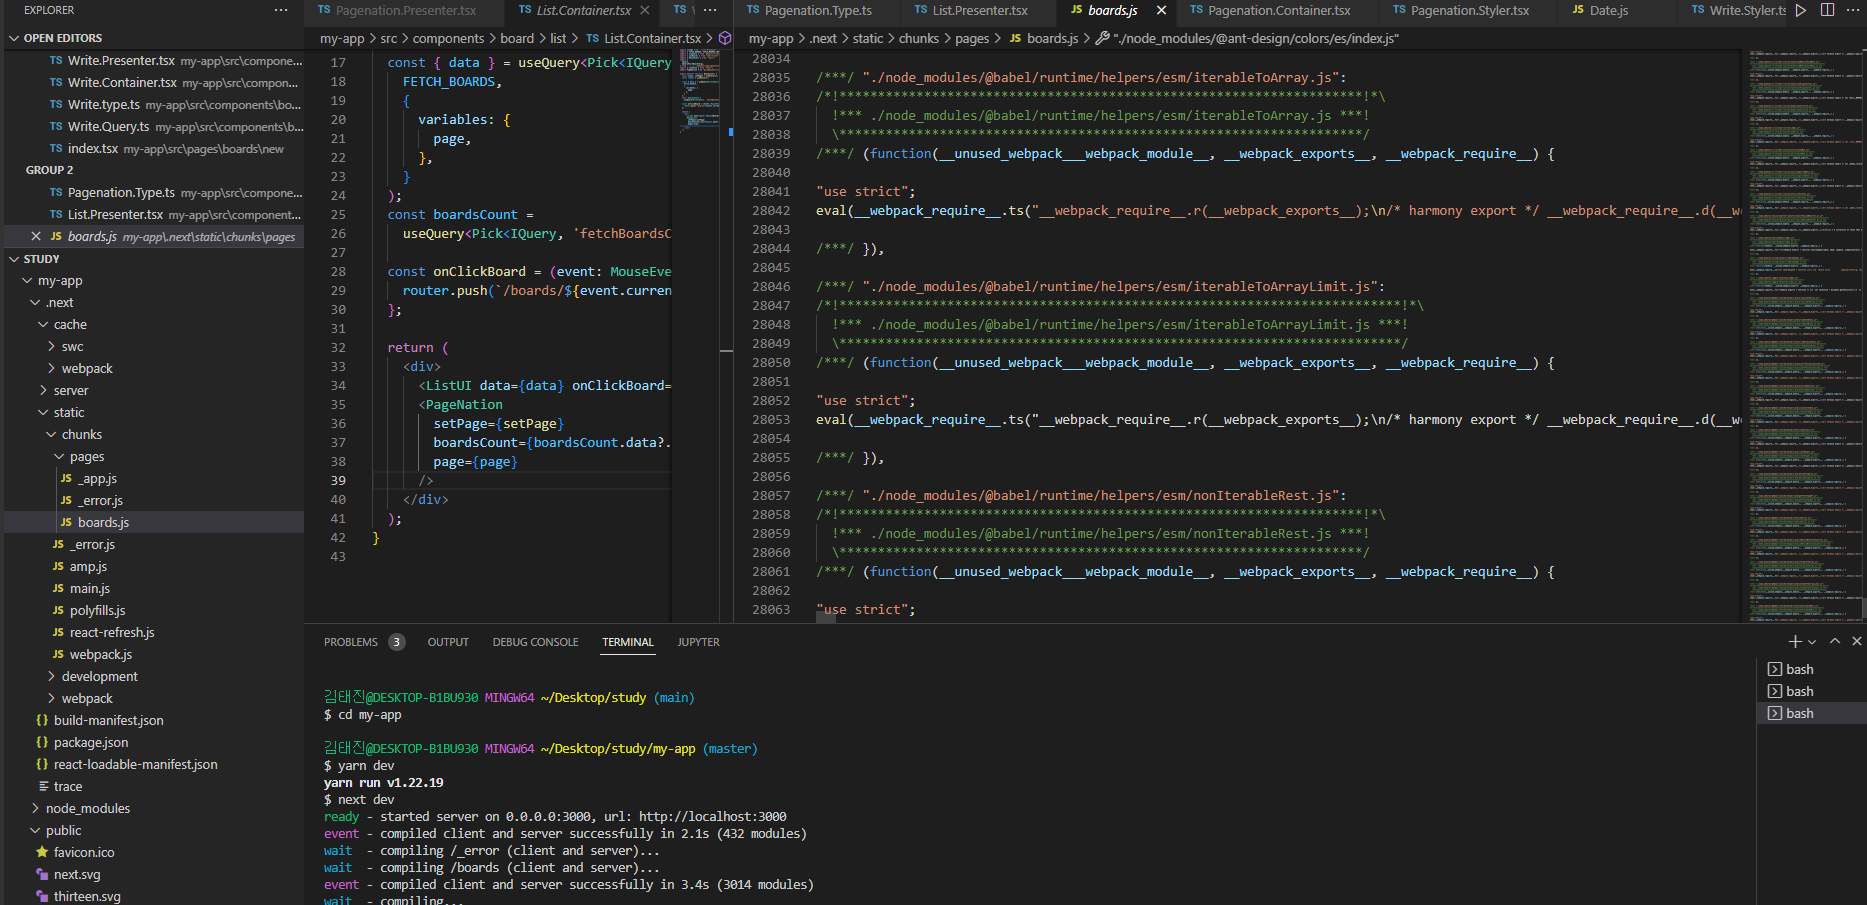Collapse the my-app folder
Viewport: 1867px width, 905px height.
pyautogui.click(x=28, y=281)
